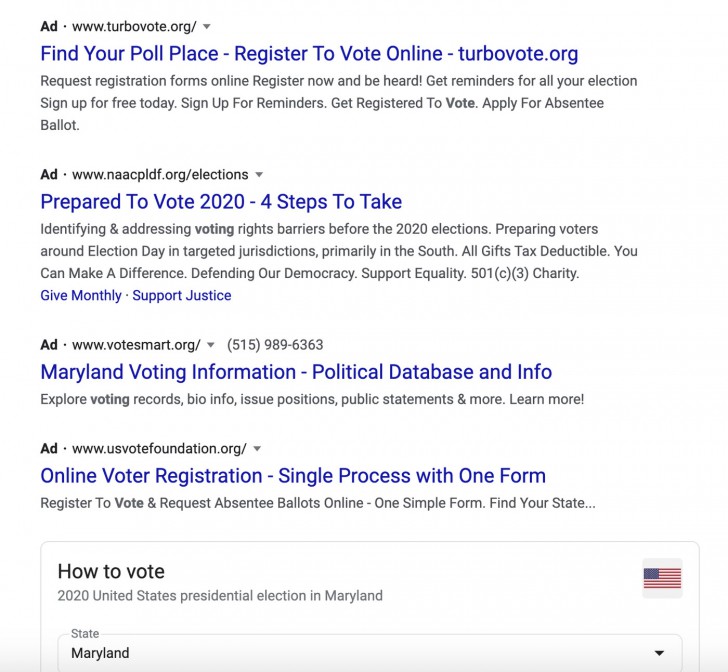Click the How to vote heading
This screenshot has height=672, width=728.
click(x=111, y=572)
